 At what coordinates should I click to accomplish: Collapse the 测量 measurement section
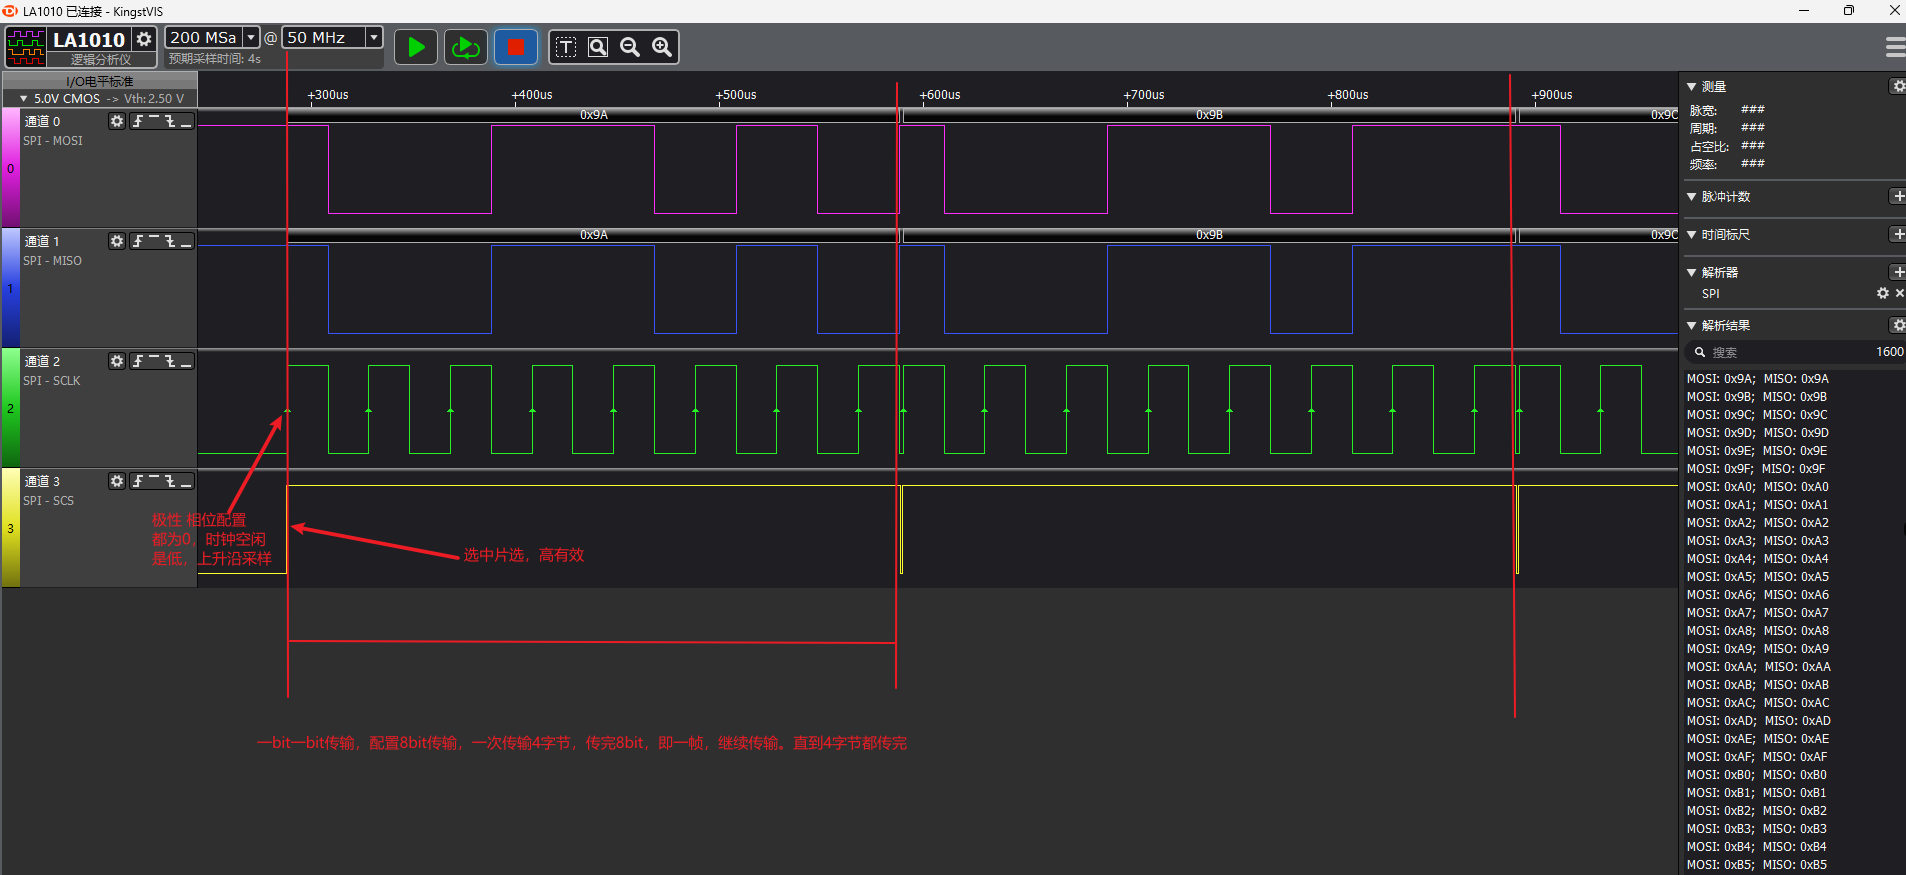[x=1691, y=87]
